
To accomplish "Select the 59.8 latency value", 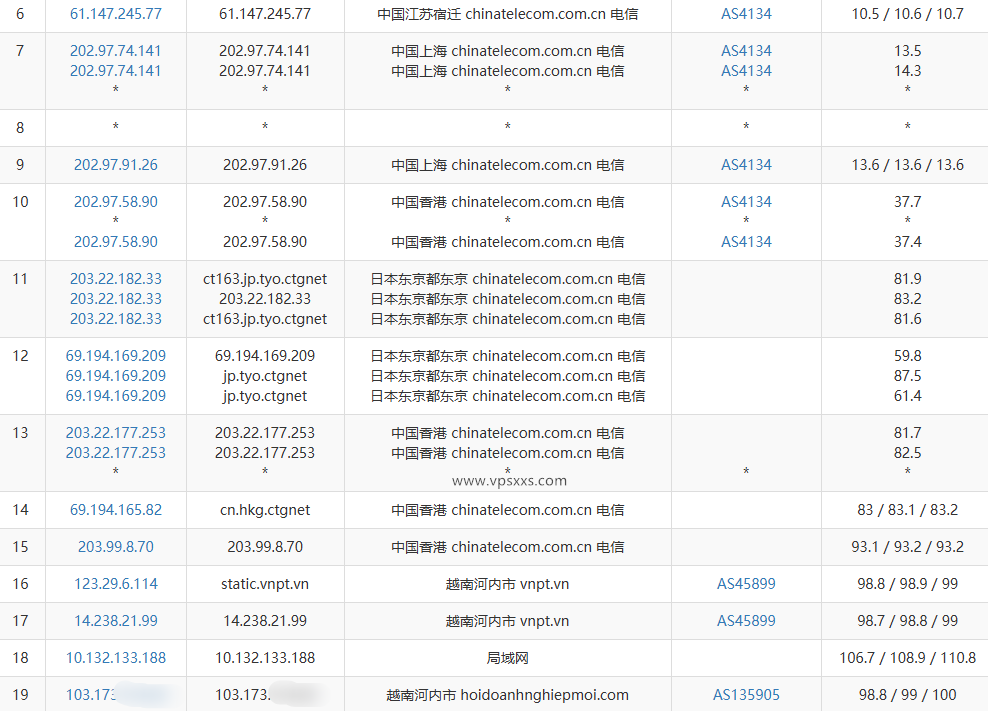I will coord(907,356).
